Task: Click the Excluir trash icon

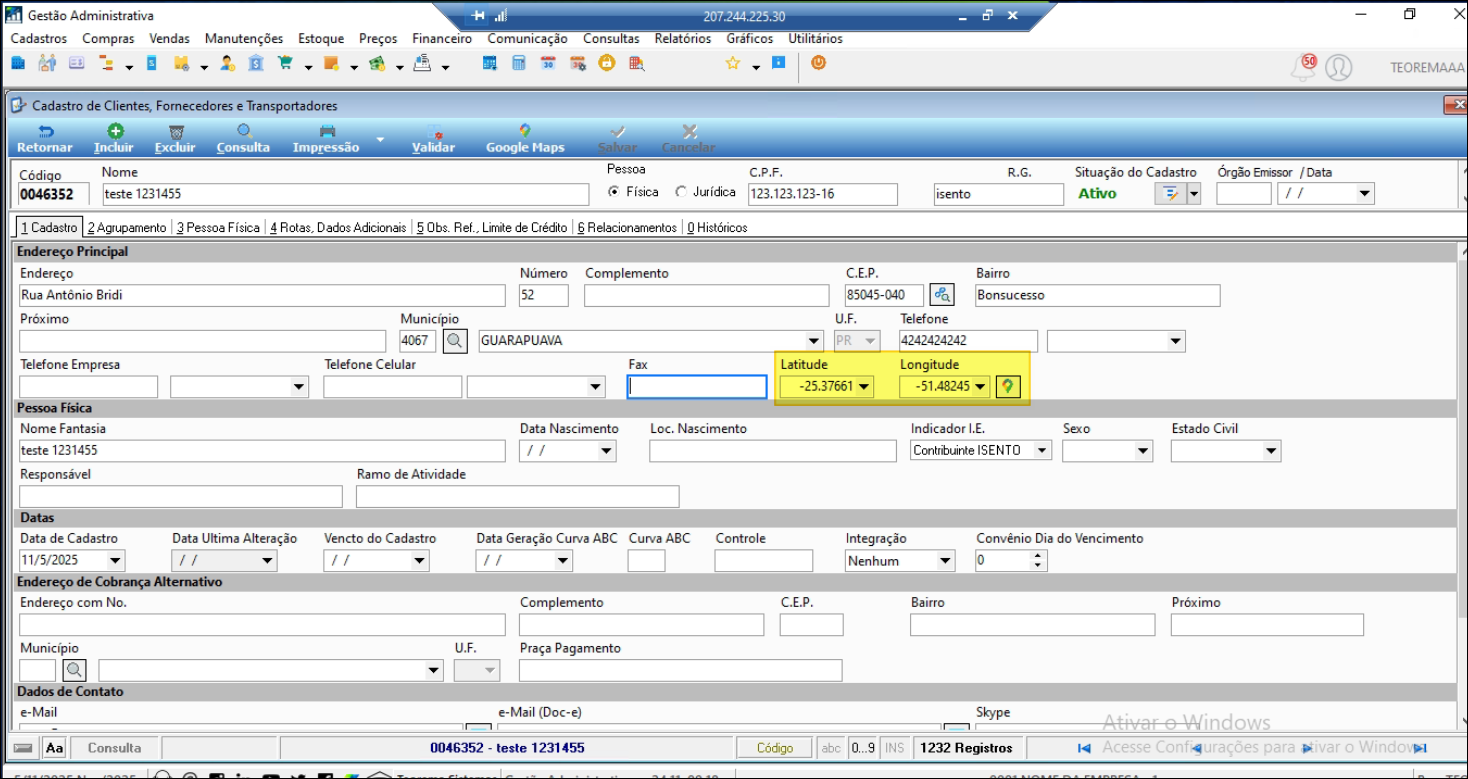Action: coord(175,131)
